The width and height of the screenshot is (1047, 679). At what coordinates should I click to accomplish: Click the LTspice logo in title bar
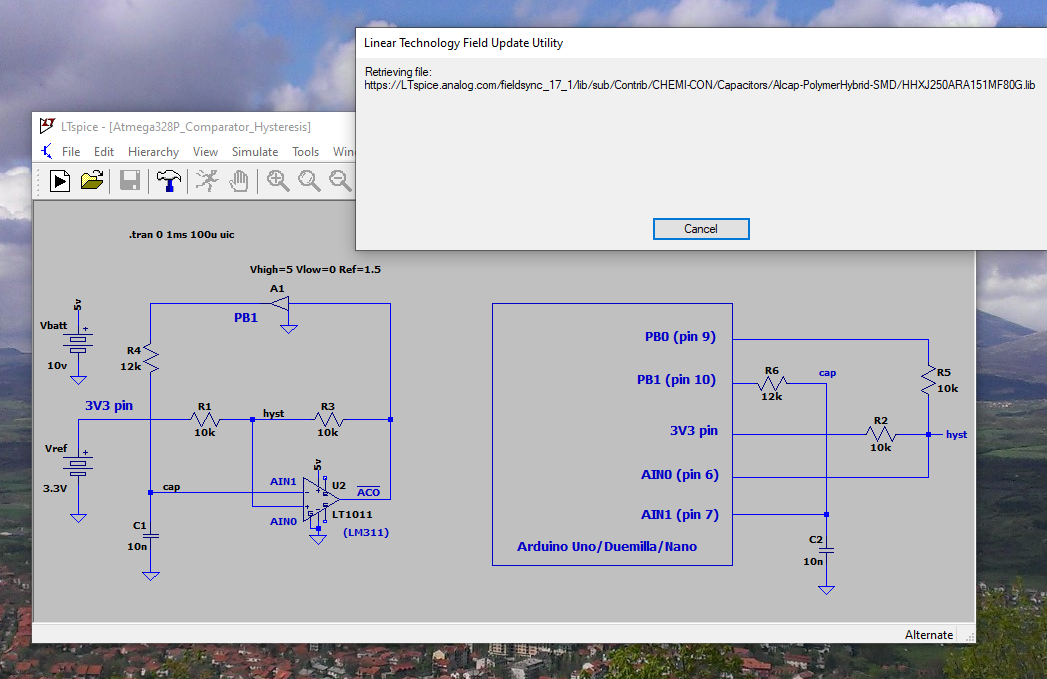[x=47, y=126]
